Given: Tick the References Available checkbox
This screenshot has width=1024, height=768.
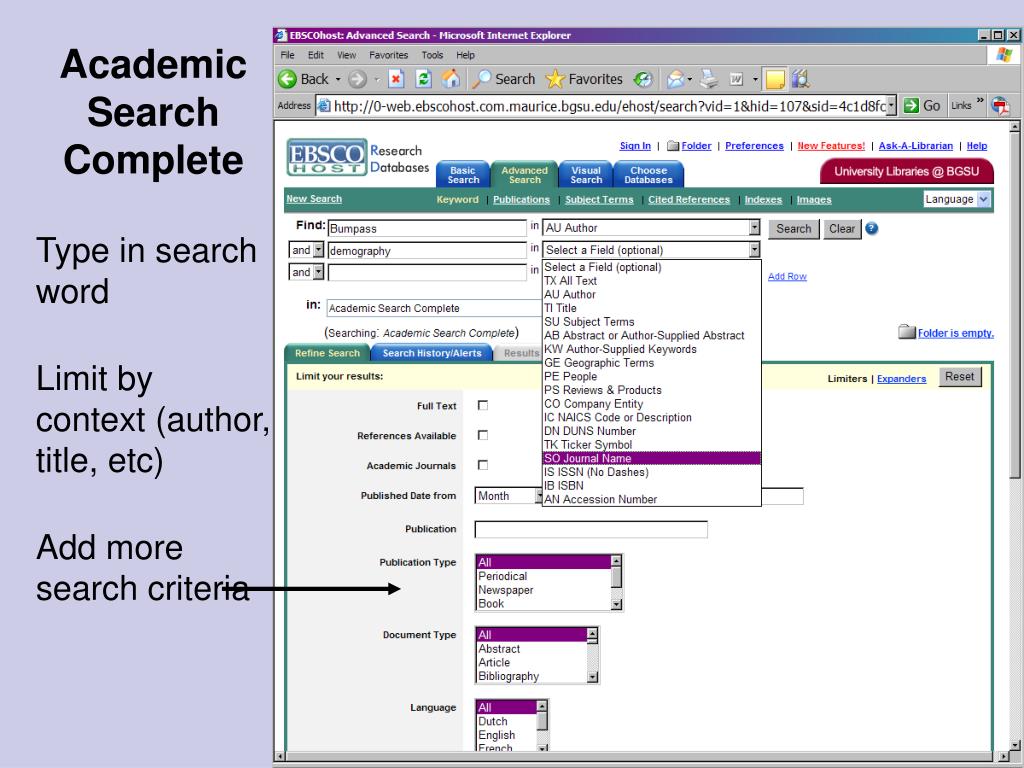Looking at the screenshot, I should click(483, 435).
